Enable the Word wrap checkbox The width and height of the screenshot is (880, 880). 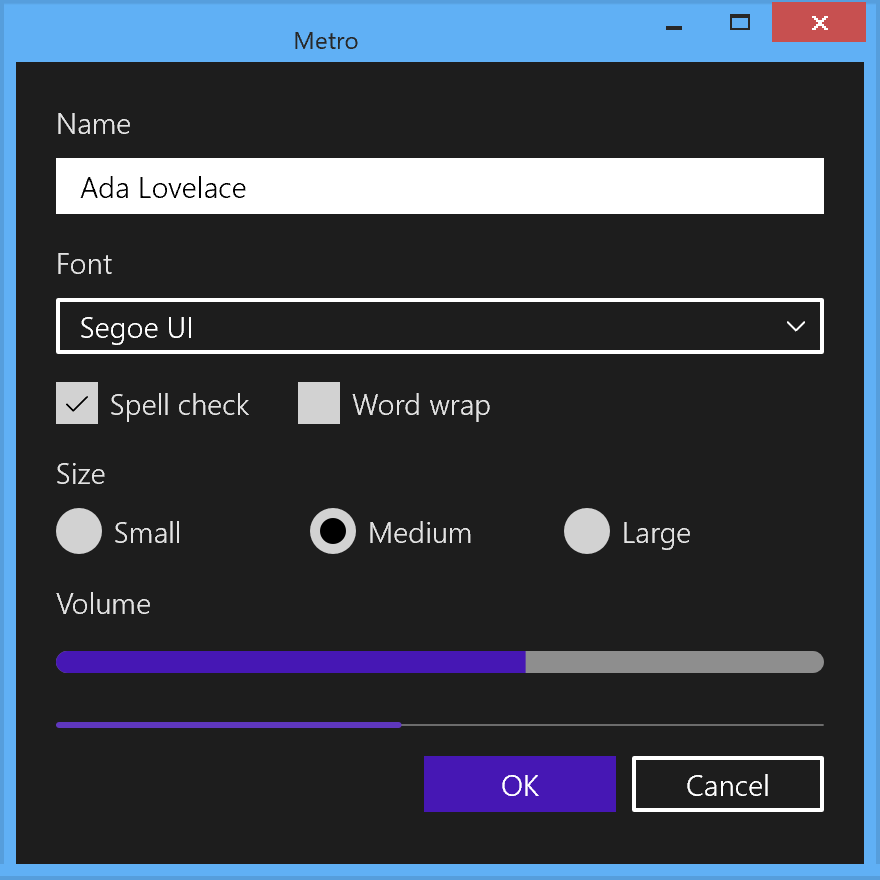point(319,403)
